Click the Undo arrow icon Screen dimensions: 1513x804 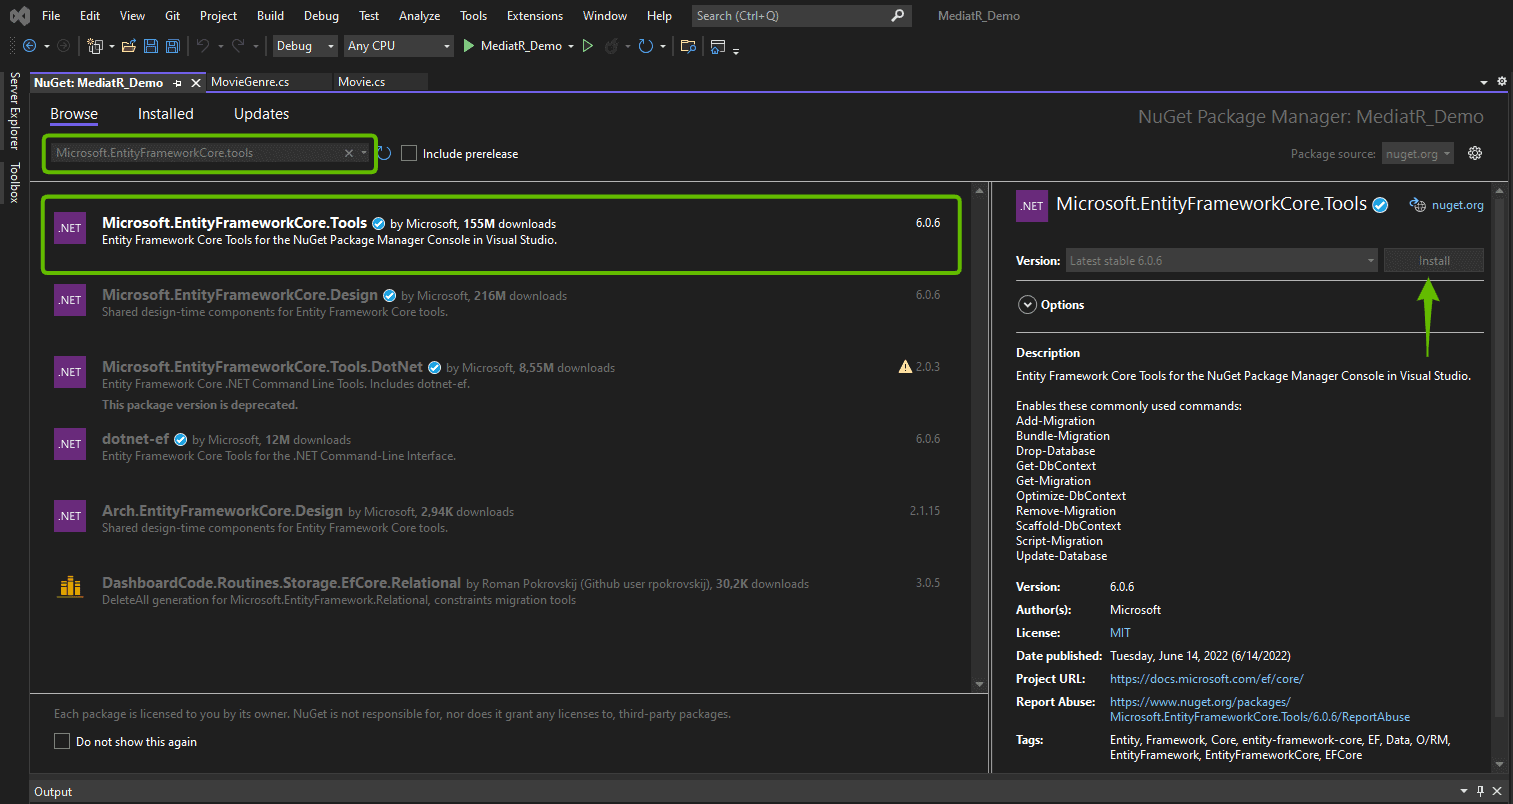tap(203, 46)
